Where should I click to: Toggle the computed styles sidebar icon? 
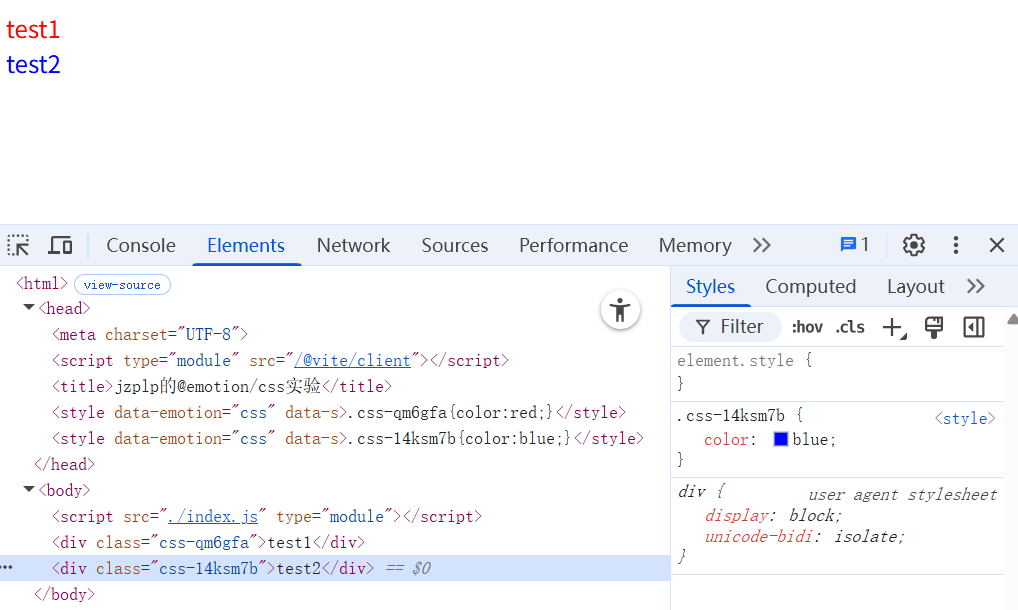click(x=974, y=327)
